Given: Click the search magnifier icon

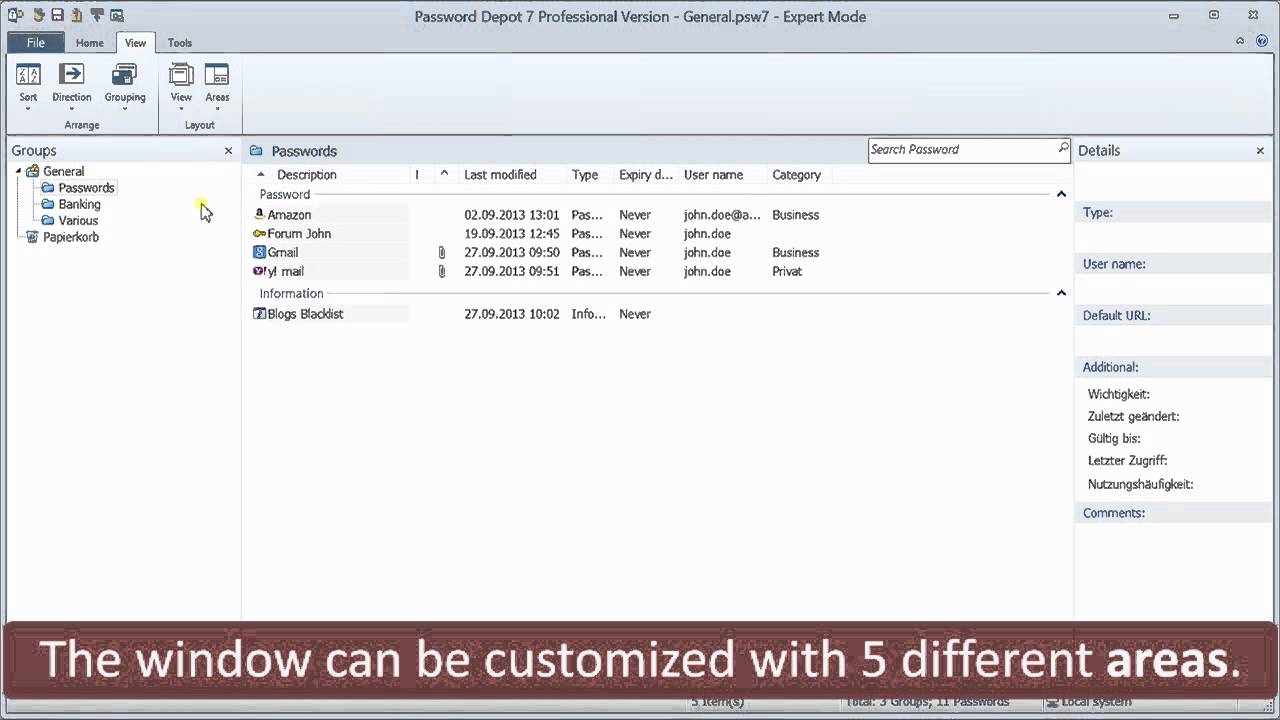Looking at the screenshot, I should pos(1063,149).
